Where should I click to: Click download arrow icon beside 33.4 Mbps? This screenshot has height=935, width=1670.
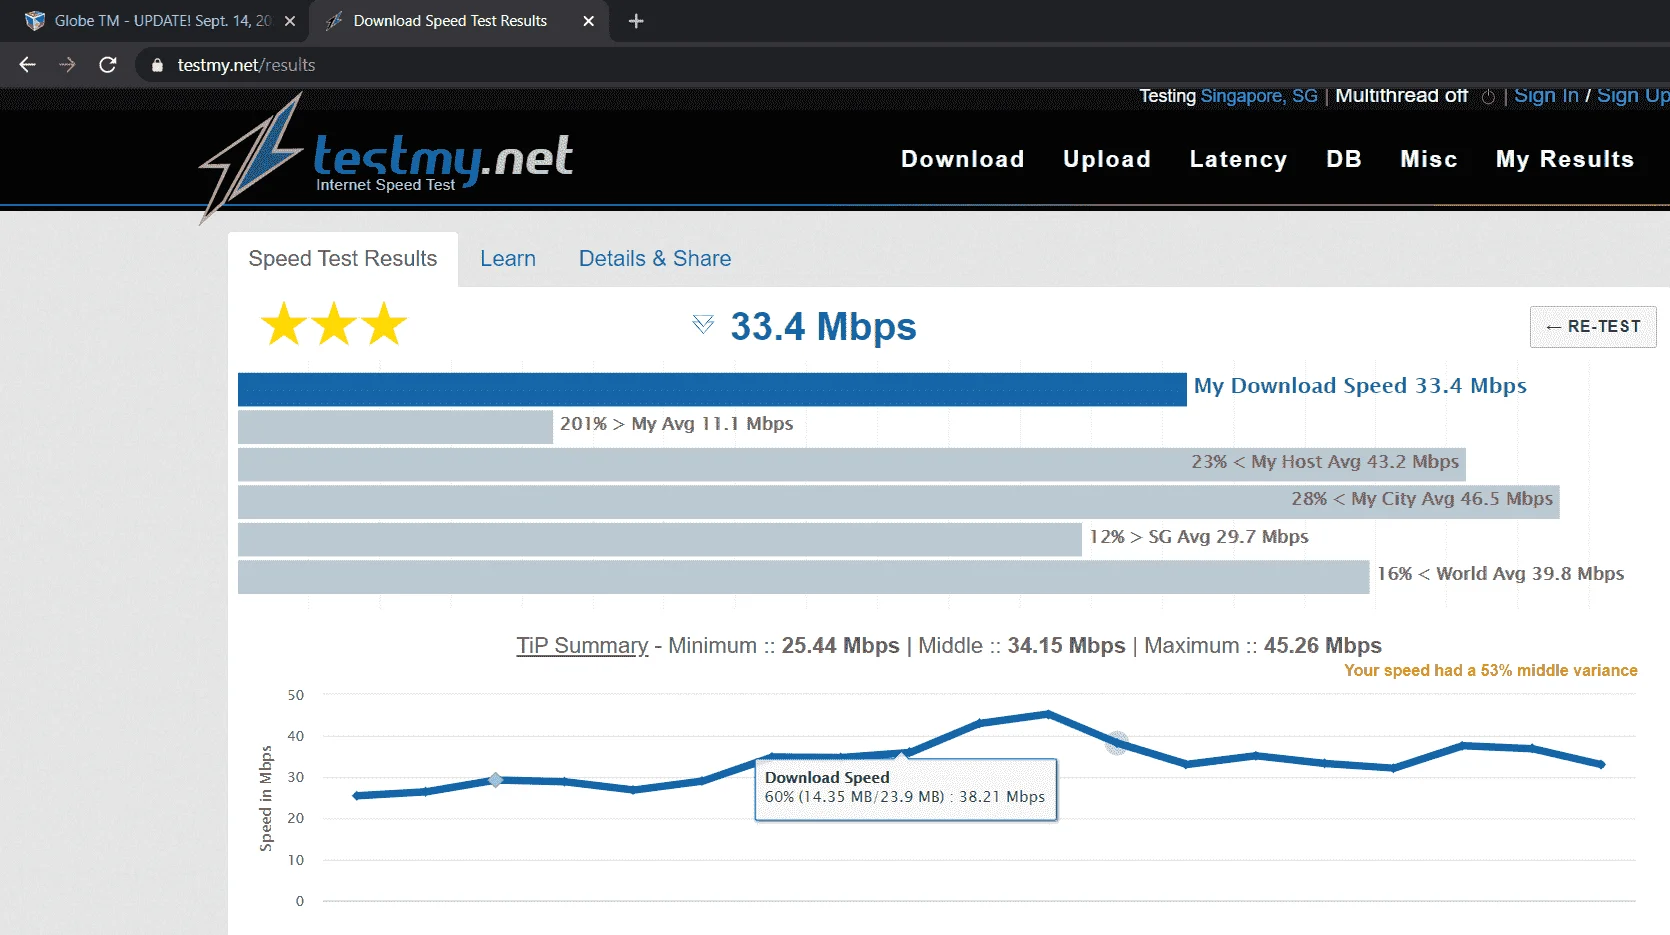click(703, 324)
